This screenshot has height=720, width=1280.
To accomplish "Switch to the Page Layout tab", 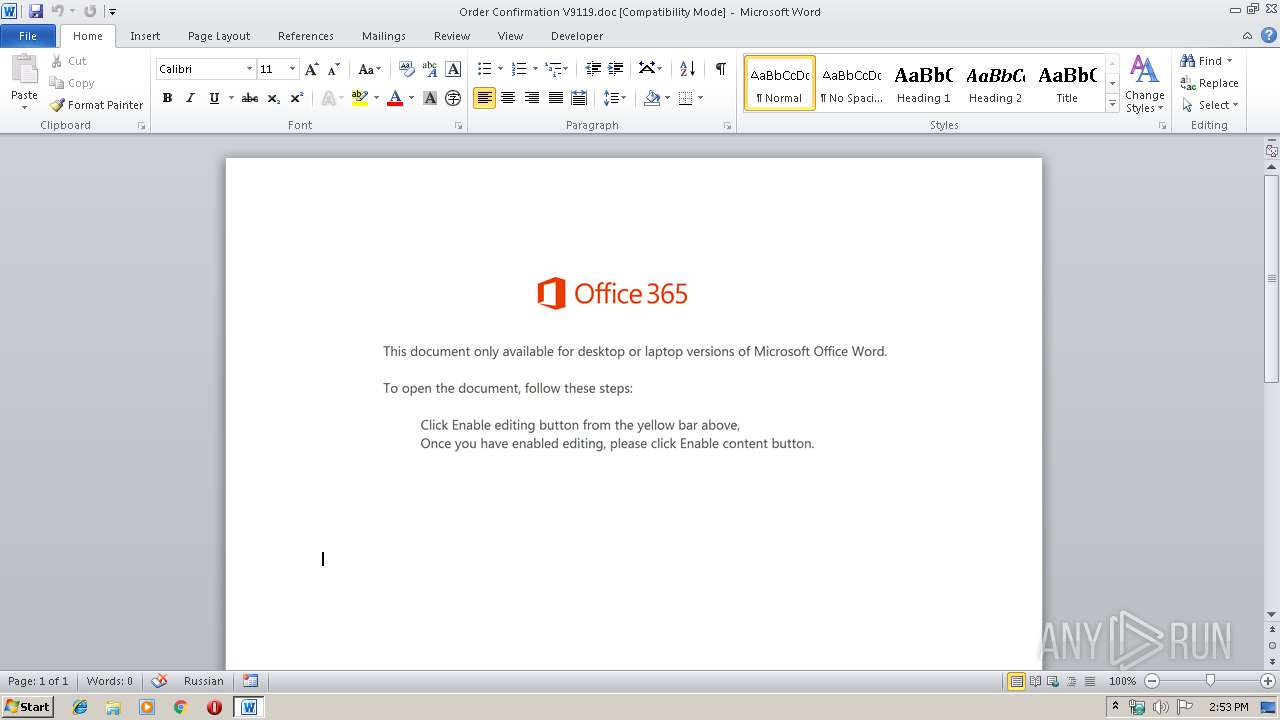I will tap(219, 36).
